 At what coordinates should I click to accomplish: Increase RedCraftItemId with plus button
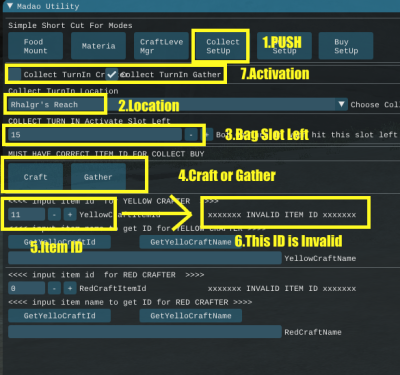(x=70, y=288)
